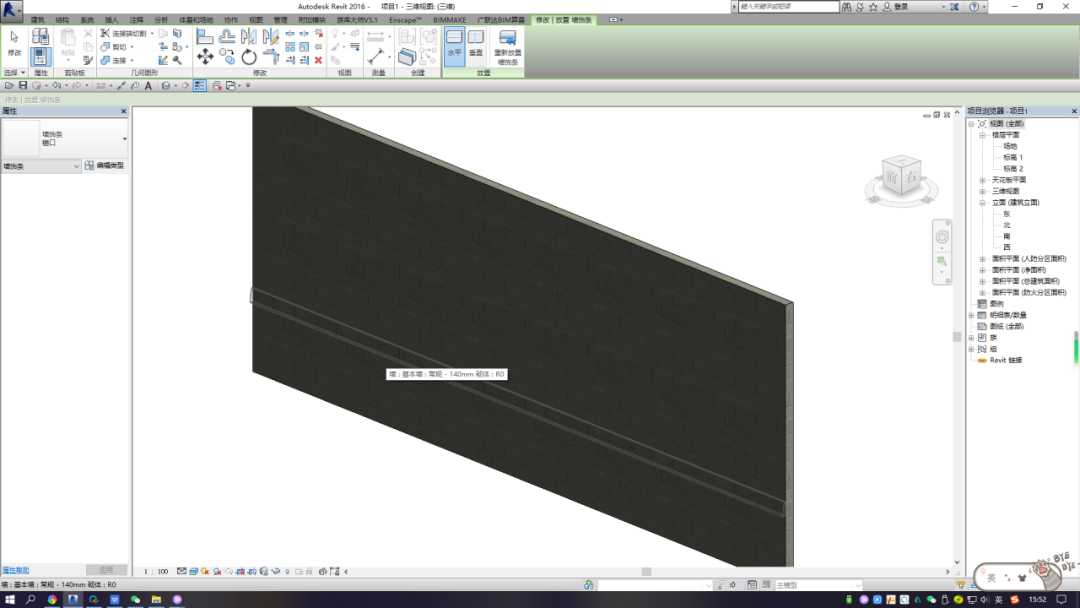This screenshot has height=608, width=1080.
Task: Click the Save icon in quick access toolbar
Action: (23, 86)
